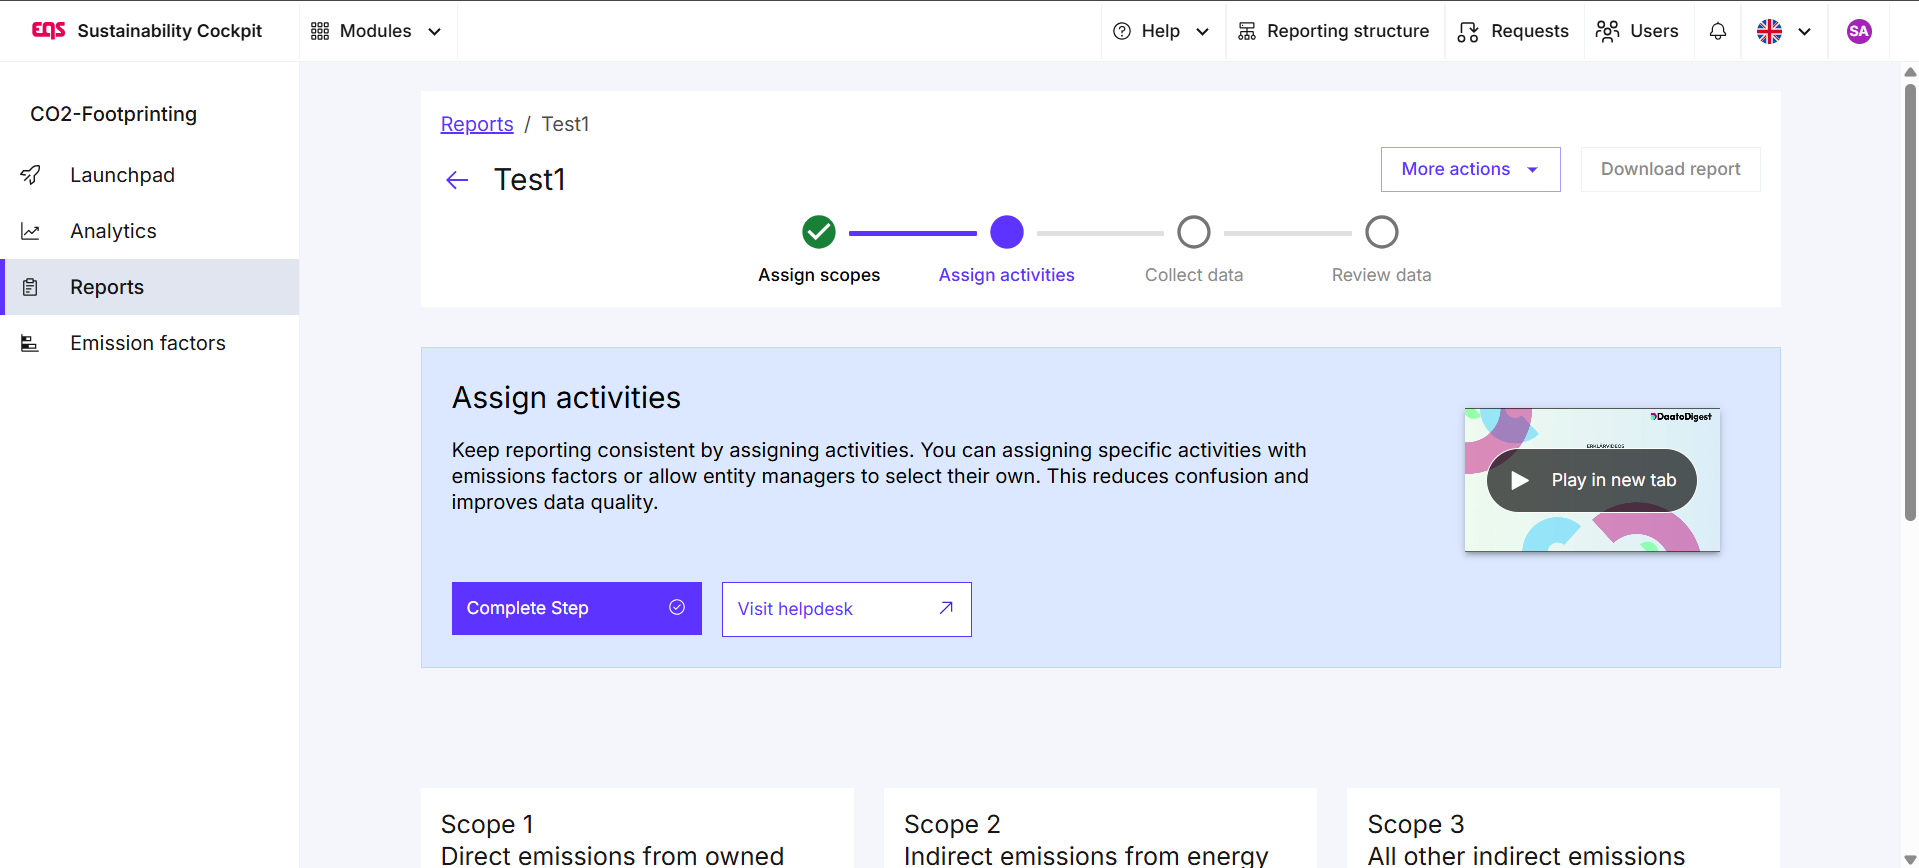Play the helper video in new tab
The height and width of the screenshot is (868, 1919).
(x=1591, y=480)
